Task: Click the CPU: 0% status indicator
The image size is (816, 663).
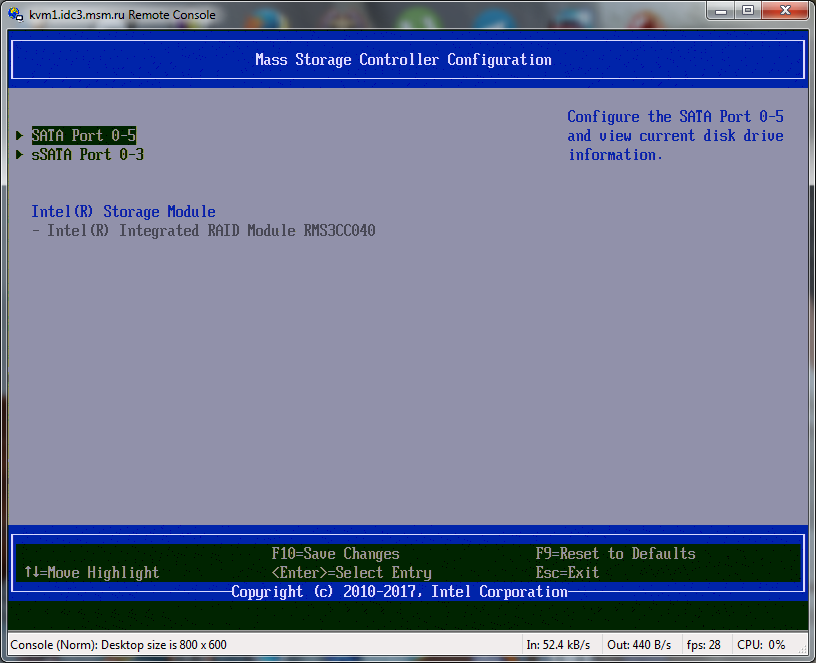Action: pos(761,645)
